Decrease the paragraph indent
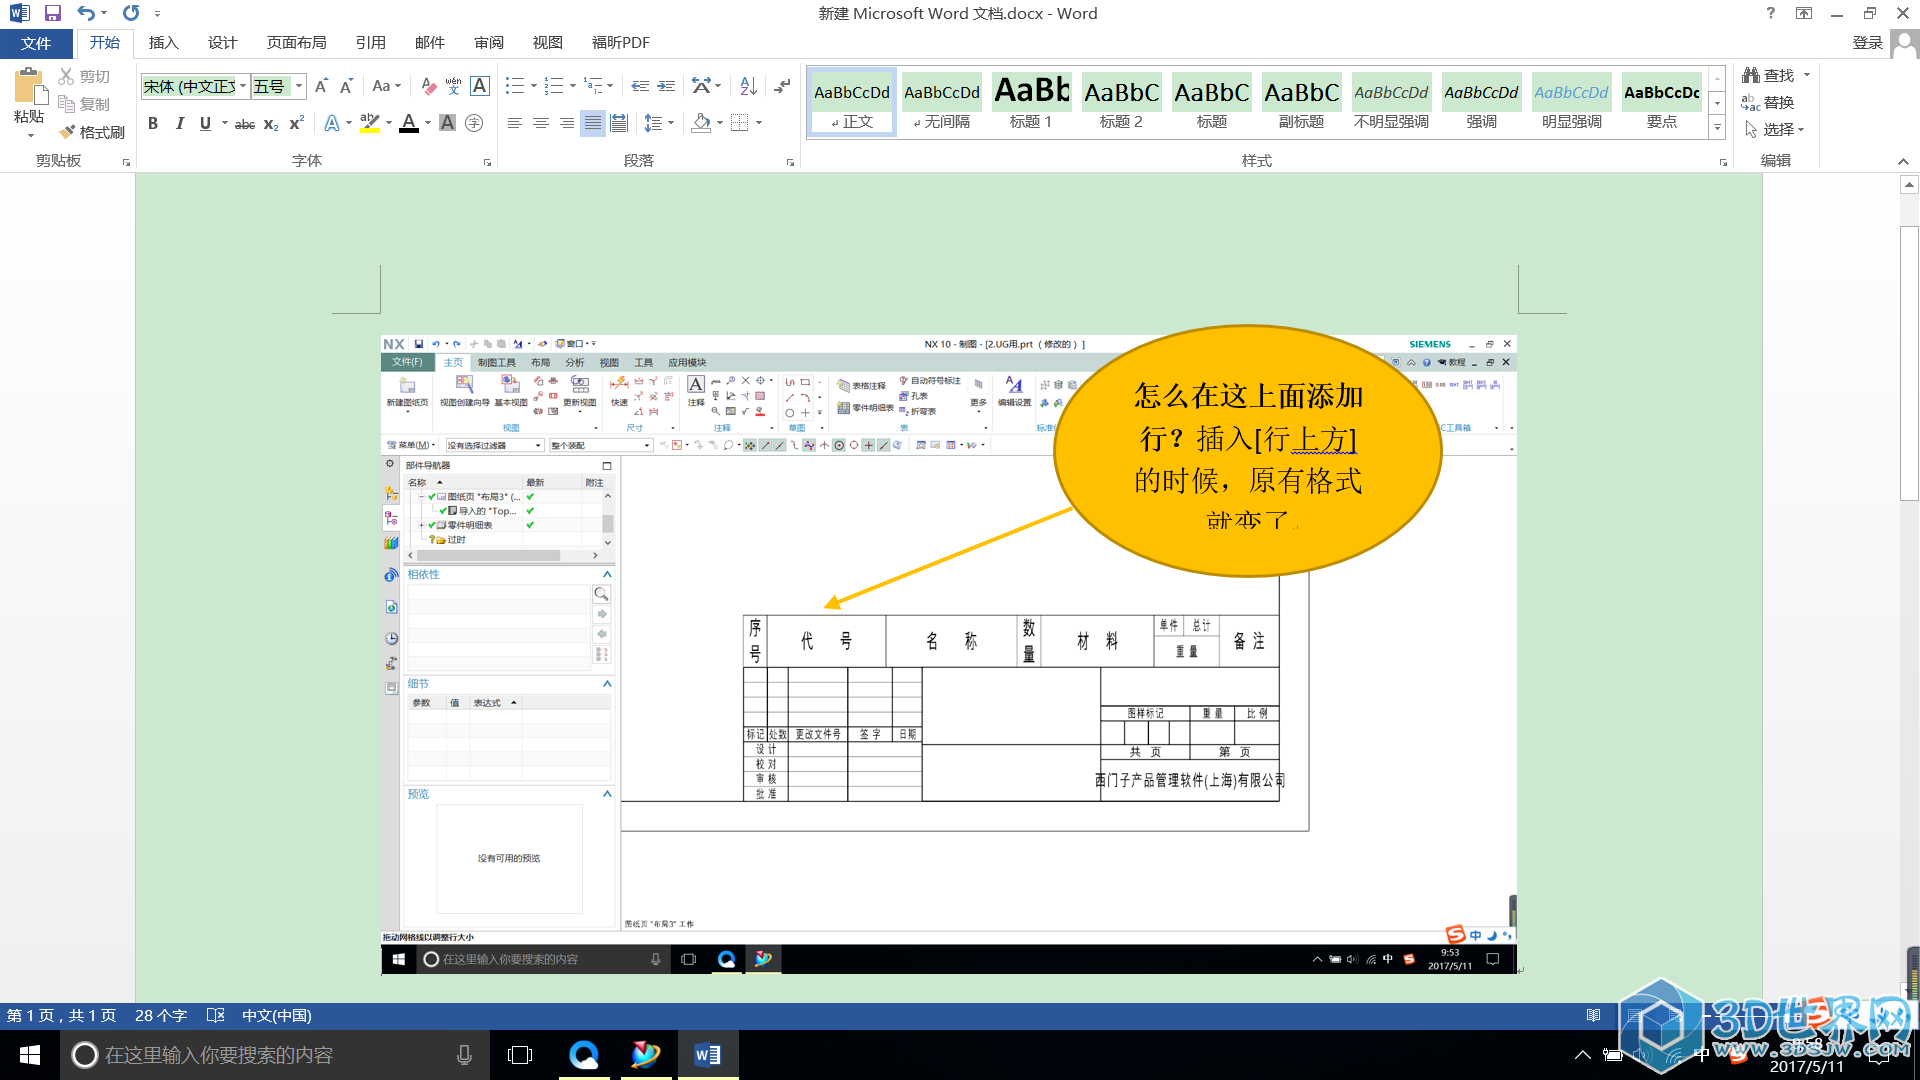Viewport: 1920px width, 1080px height. 640,86
